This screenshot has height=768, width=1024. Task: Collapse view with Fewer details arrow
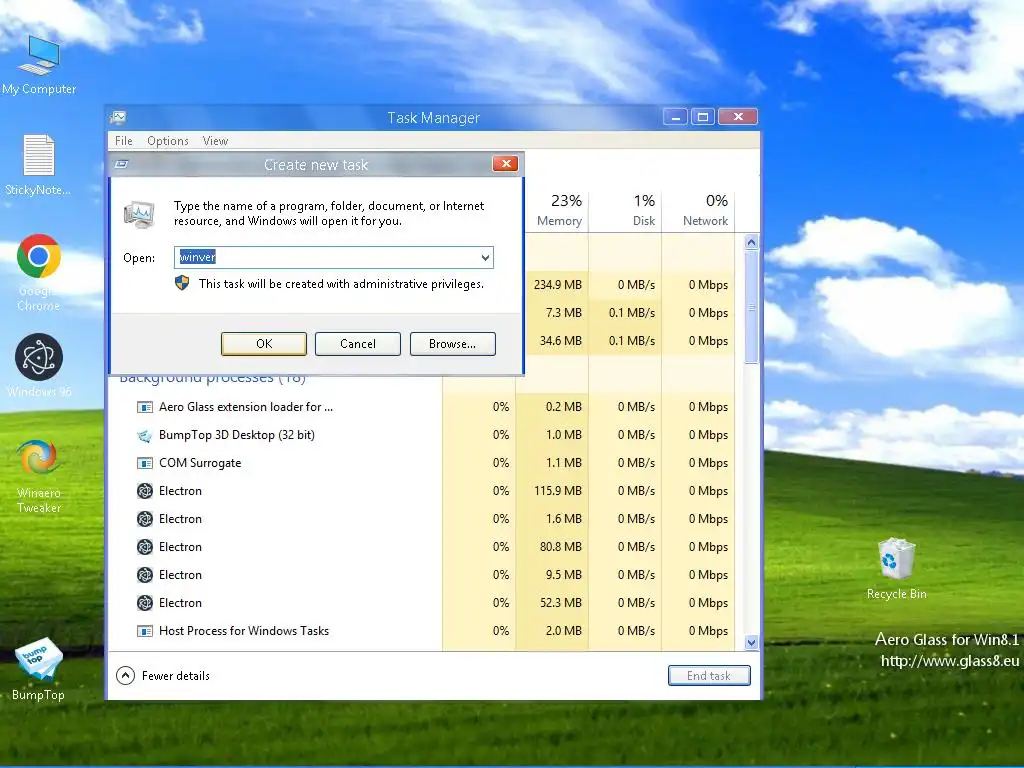(x=125, y=675)
